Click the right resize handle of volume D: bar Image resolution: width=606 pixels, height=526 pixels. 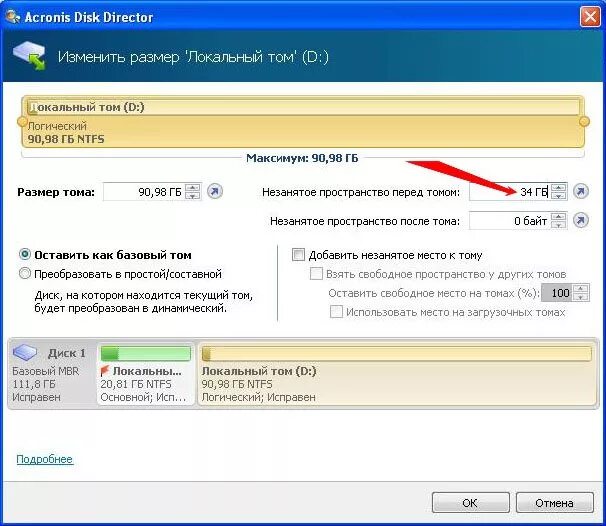(584, 122)
